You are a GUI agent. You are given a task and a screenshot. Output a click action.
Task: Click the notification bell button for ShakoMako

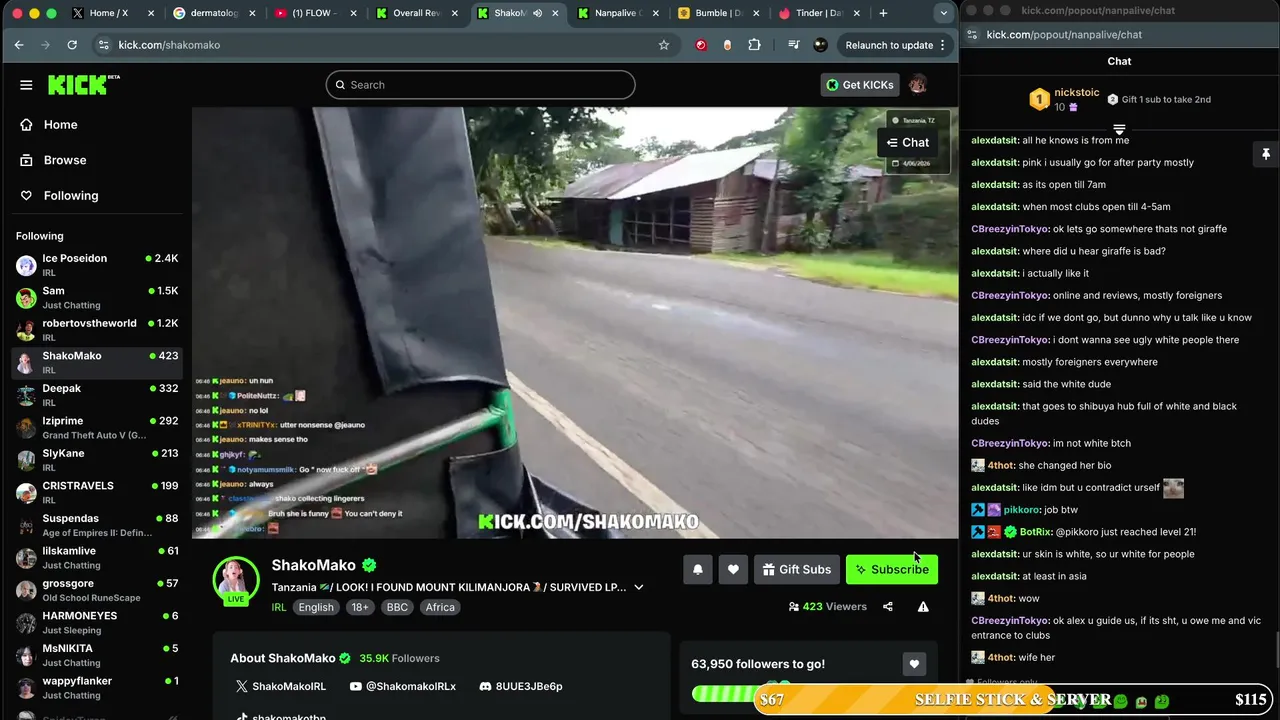pos(698,570)
